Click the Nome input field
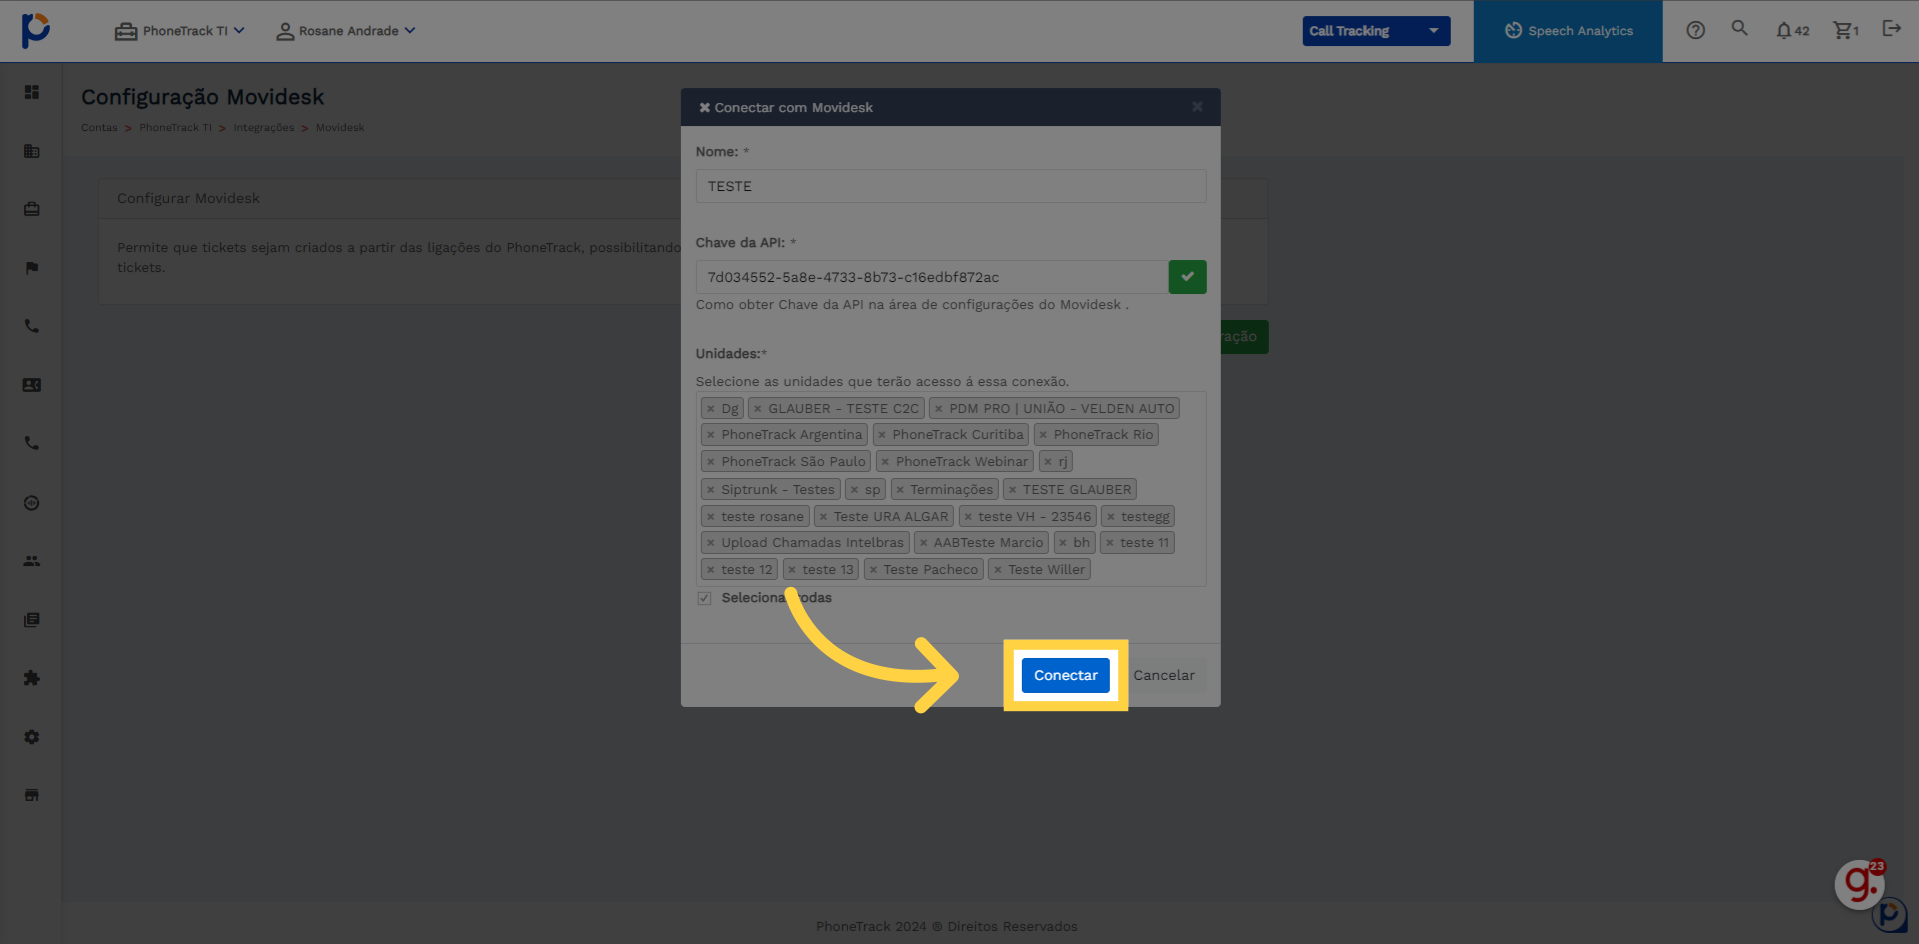Screen dimensions: 1919x944 (951, 186)
